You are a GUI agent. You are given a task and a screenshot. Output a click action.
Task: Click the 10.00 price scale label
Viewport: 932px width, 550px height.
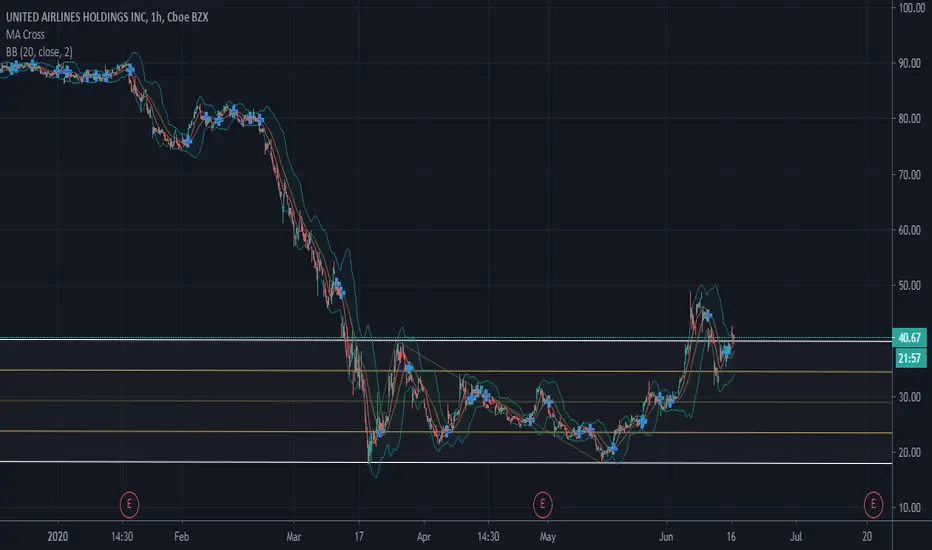pyautogui.click(x=909, y=507)
